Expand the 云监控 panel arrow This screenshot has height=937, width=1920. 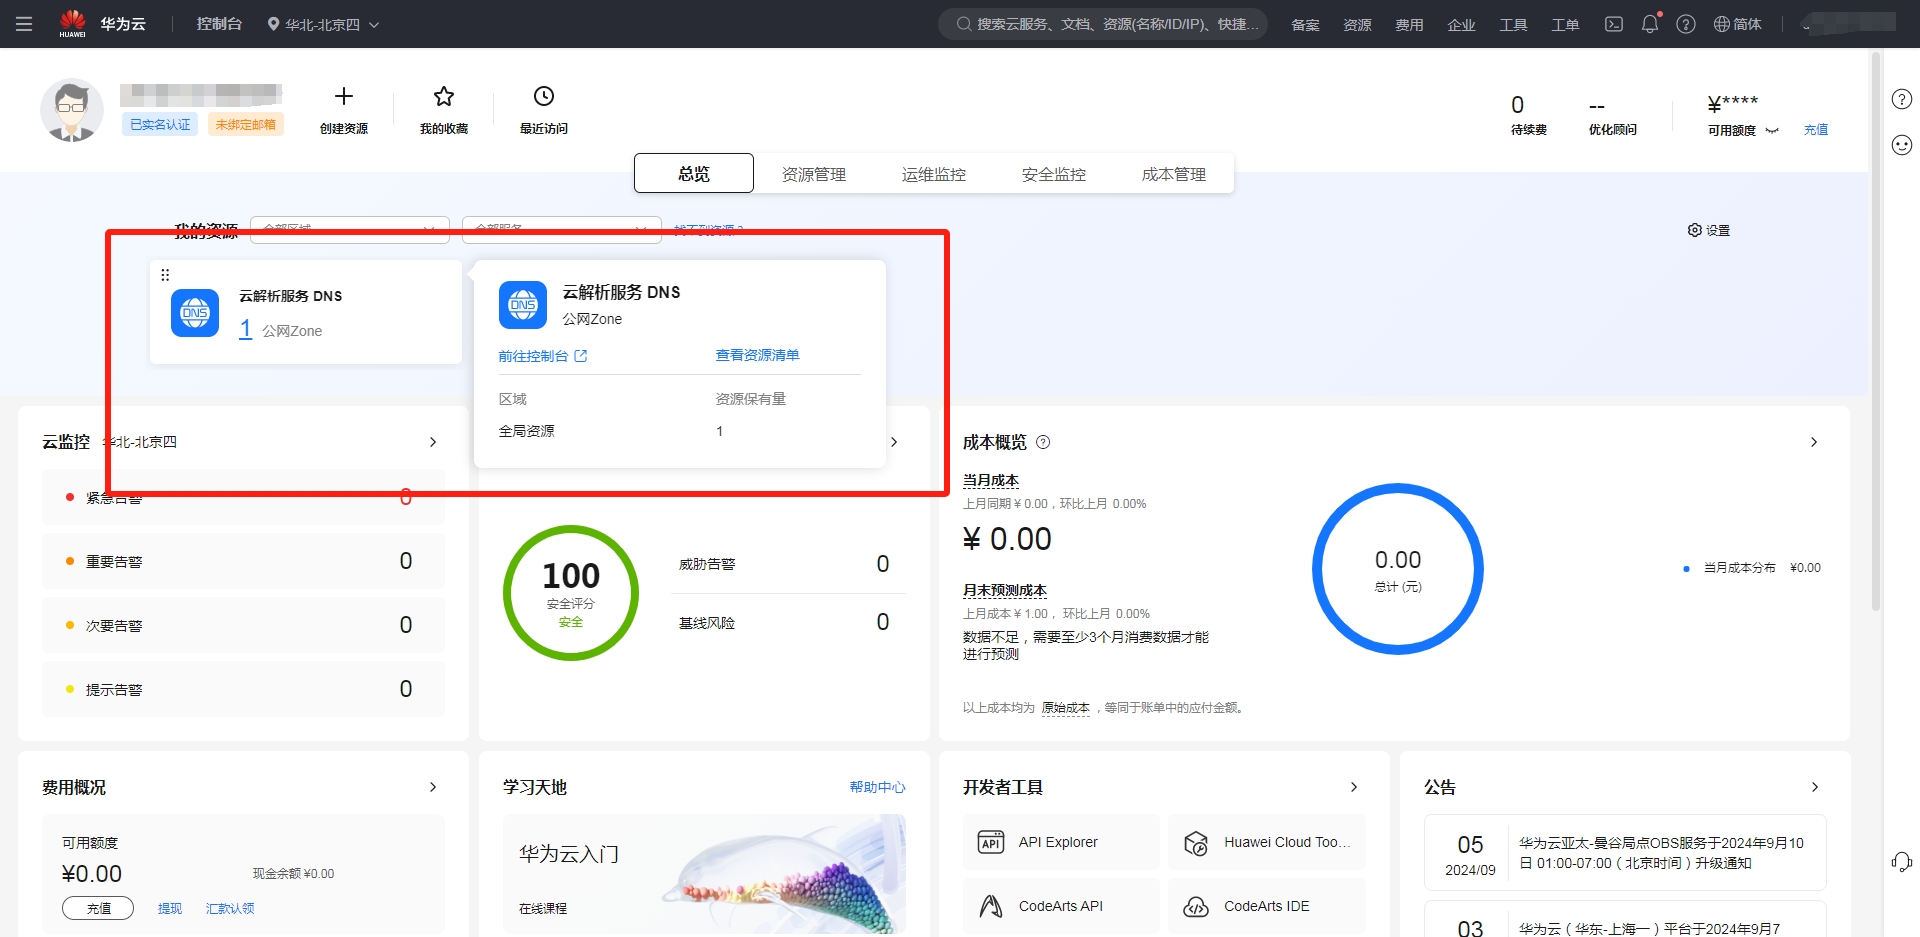click(x=433, y=442)
